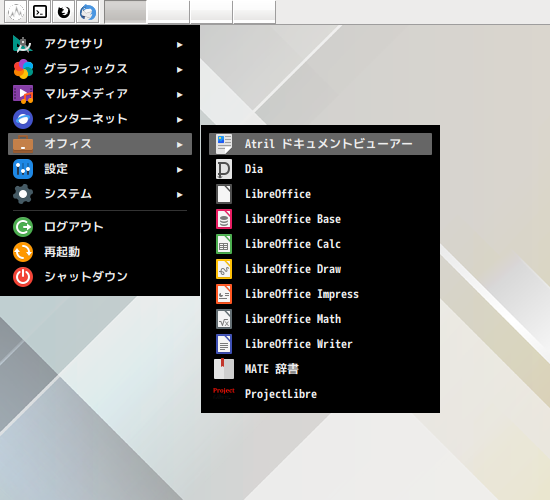Screen dimensions: 550x500
Task: Click the red シャットダウン power icon
Action: tap(23, 277)
